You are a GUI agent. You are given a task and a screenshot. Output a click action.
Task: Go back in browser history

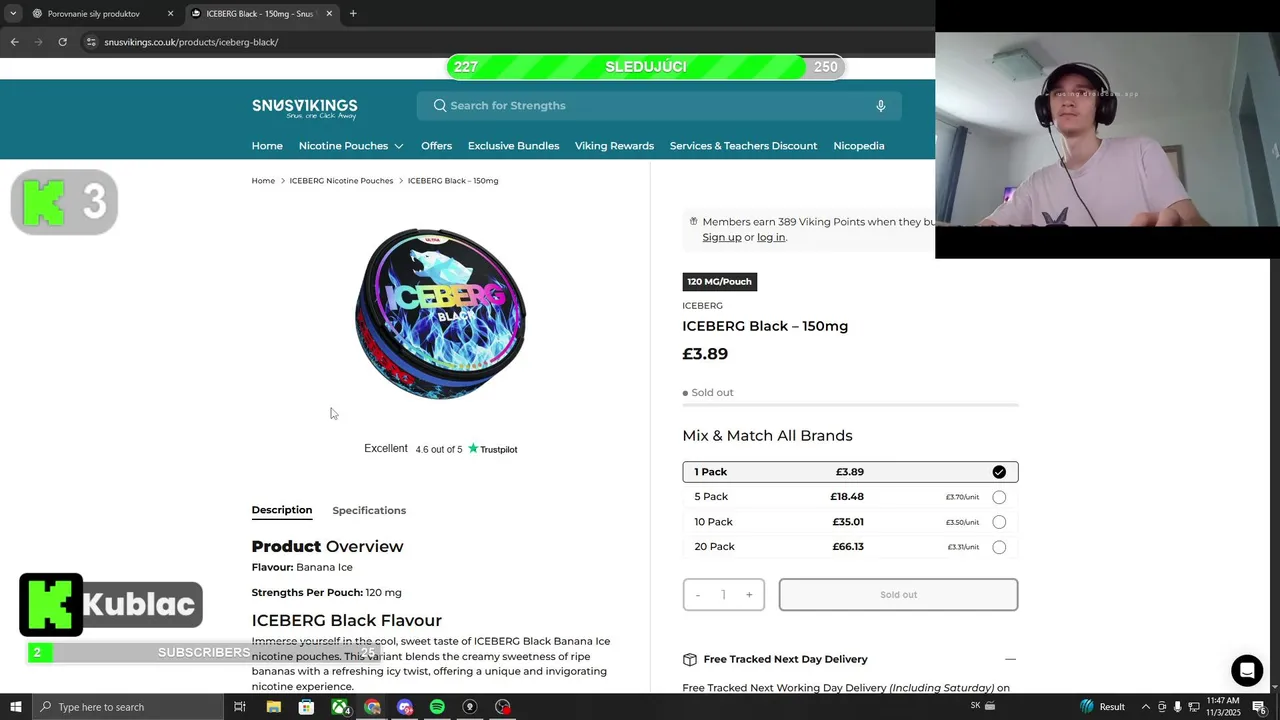point(14,42)
